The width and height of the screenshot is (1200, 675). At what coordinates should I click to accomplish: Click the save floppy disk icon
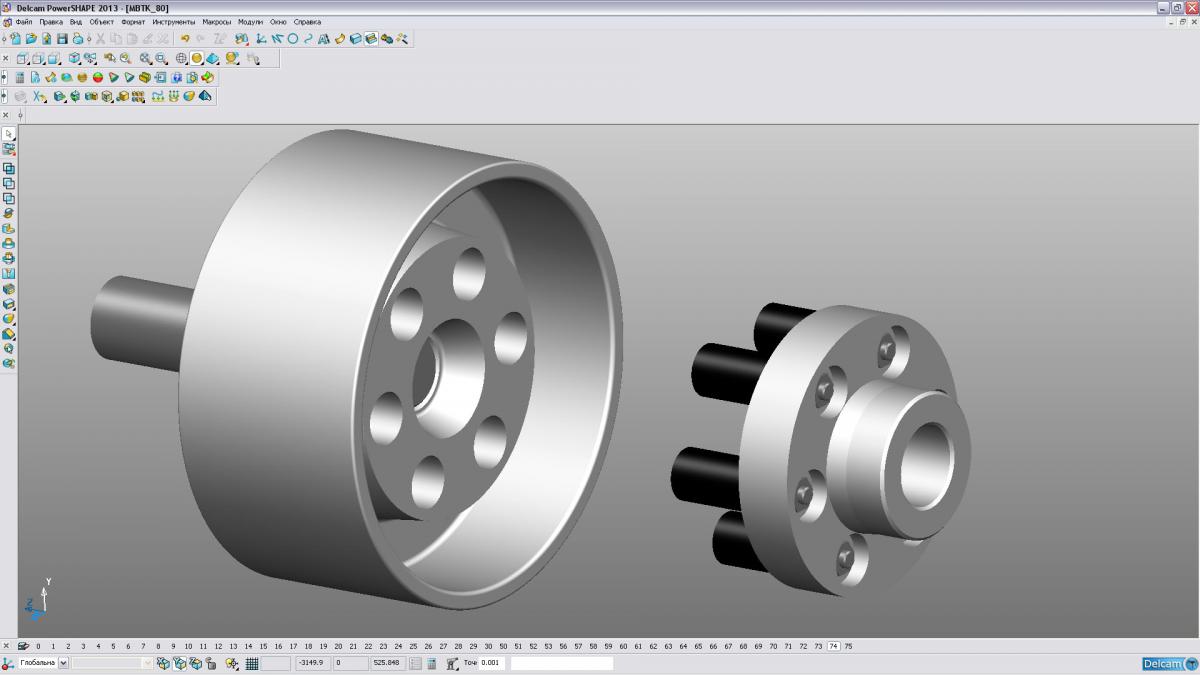tap(62, 38)
